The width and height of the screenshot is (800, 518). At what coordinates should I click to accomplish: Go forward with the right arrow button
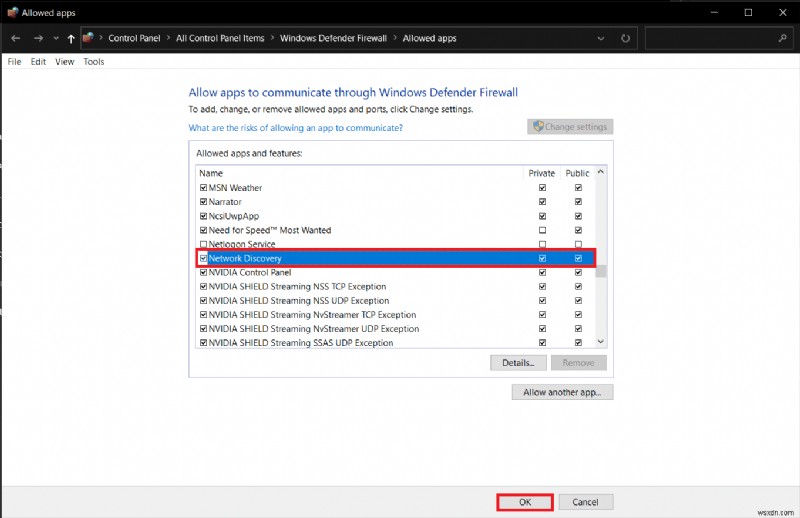(x=38, y=38)
